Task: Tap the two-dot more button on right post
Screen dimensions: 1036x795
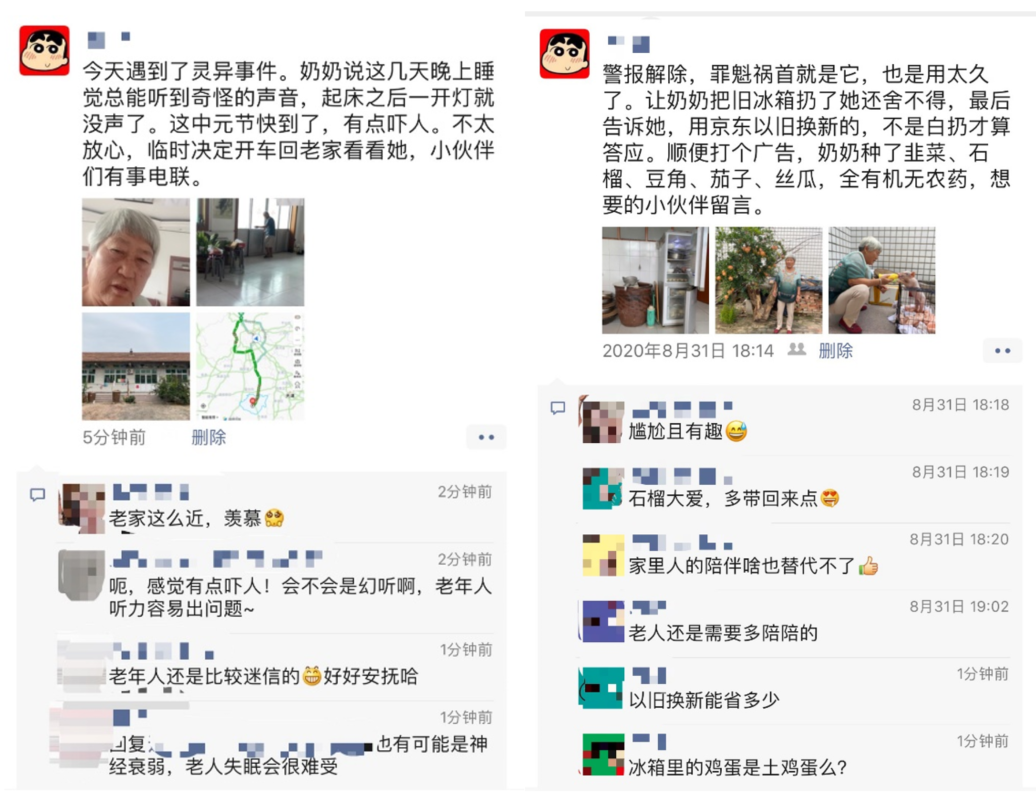Action: point(1002,351)
